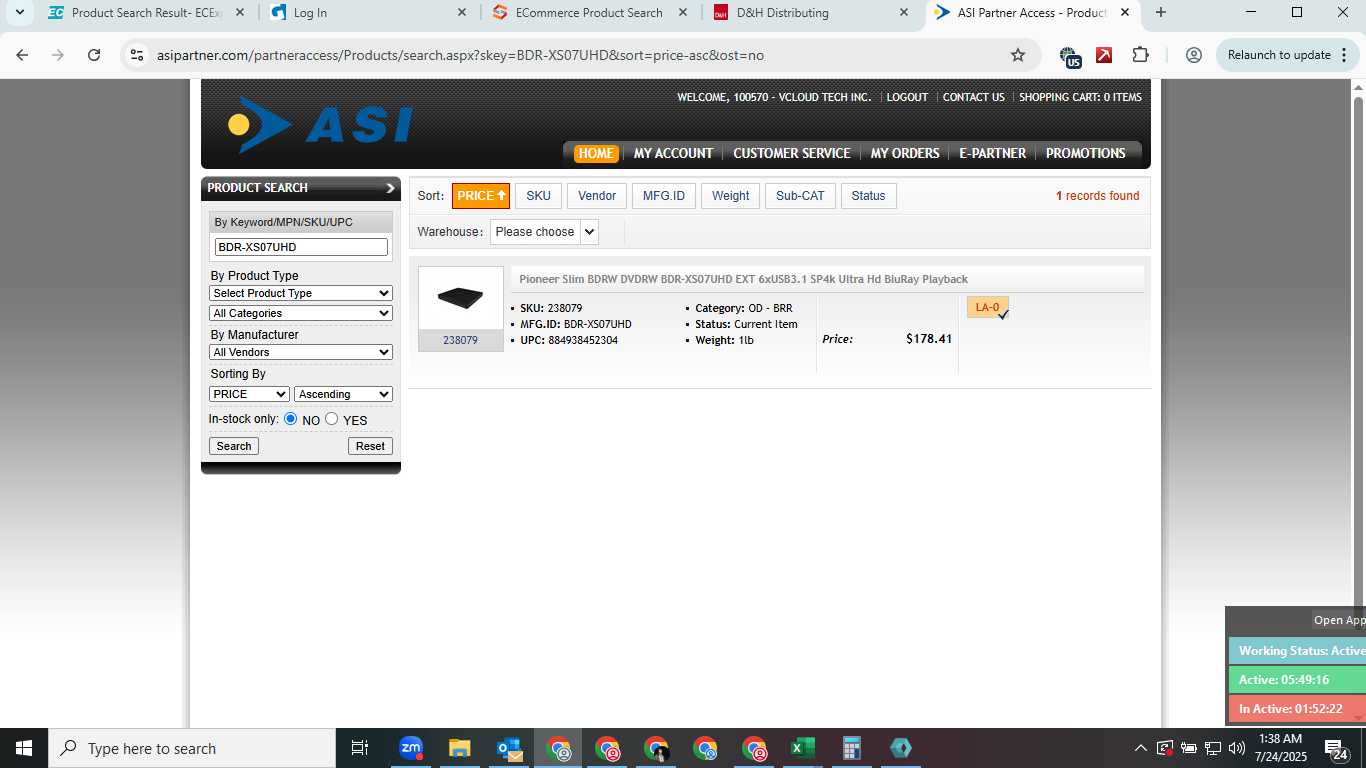Screen dimensions: 1366x768
Task: Open the volume control in tray
Action: [x=1237, y=748]
